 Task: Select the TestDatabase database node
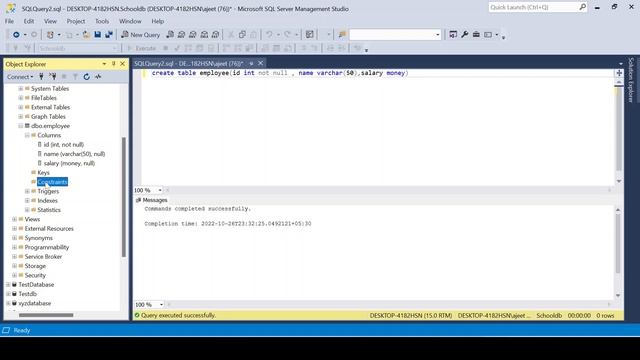click(36, 284)
